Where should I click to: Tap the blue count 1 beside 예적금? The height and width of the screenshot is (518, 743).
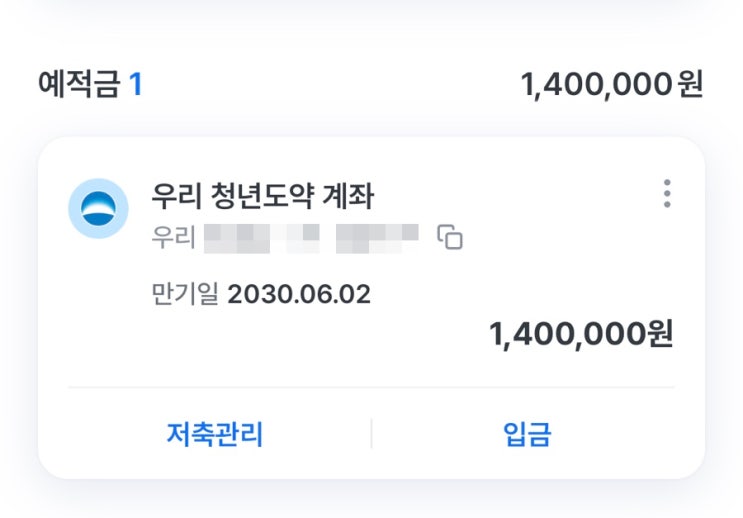pos(135,84)
